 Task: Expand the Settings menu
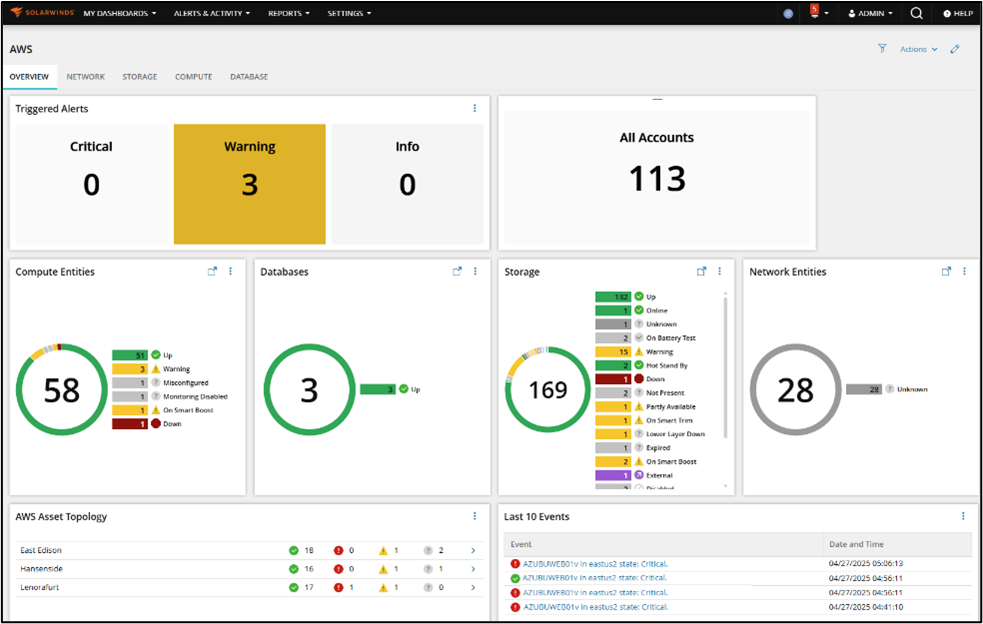[349, 13]
